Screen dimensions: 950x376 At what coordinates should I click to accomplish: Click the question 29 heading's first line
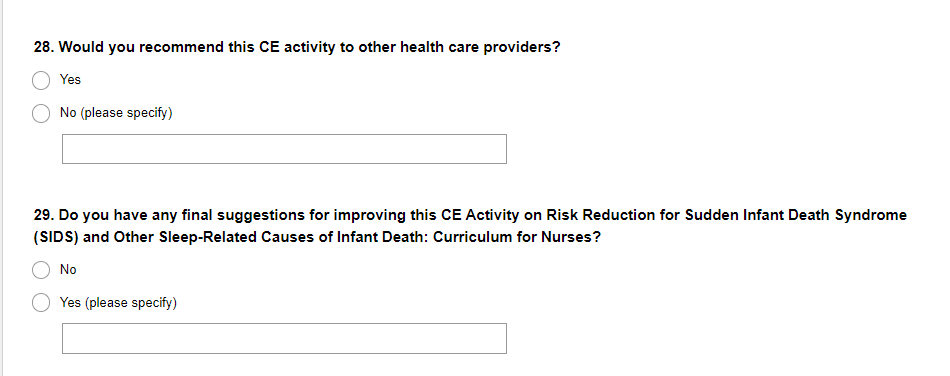point(470,216)
